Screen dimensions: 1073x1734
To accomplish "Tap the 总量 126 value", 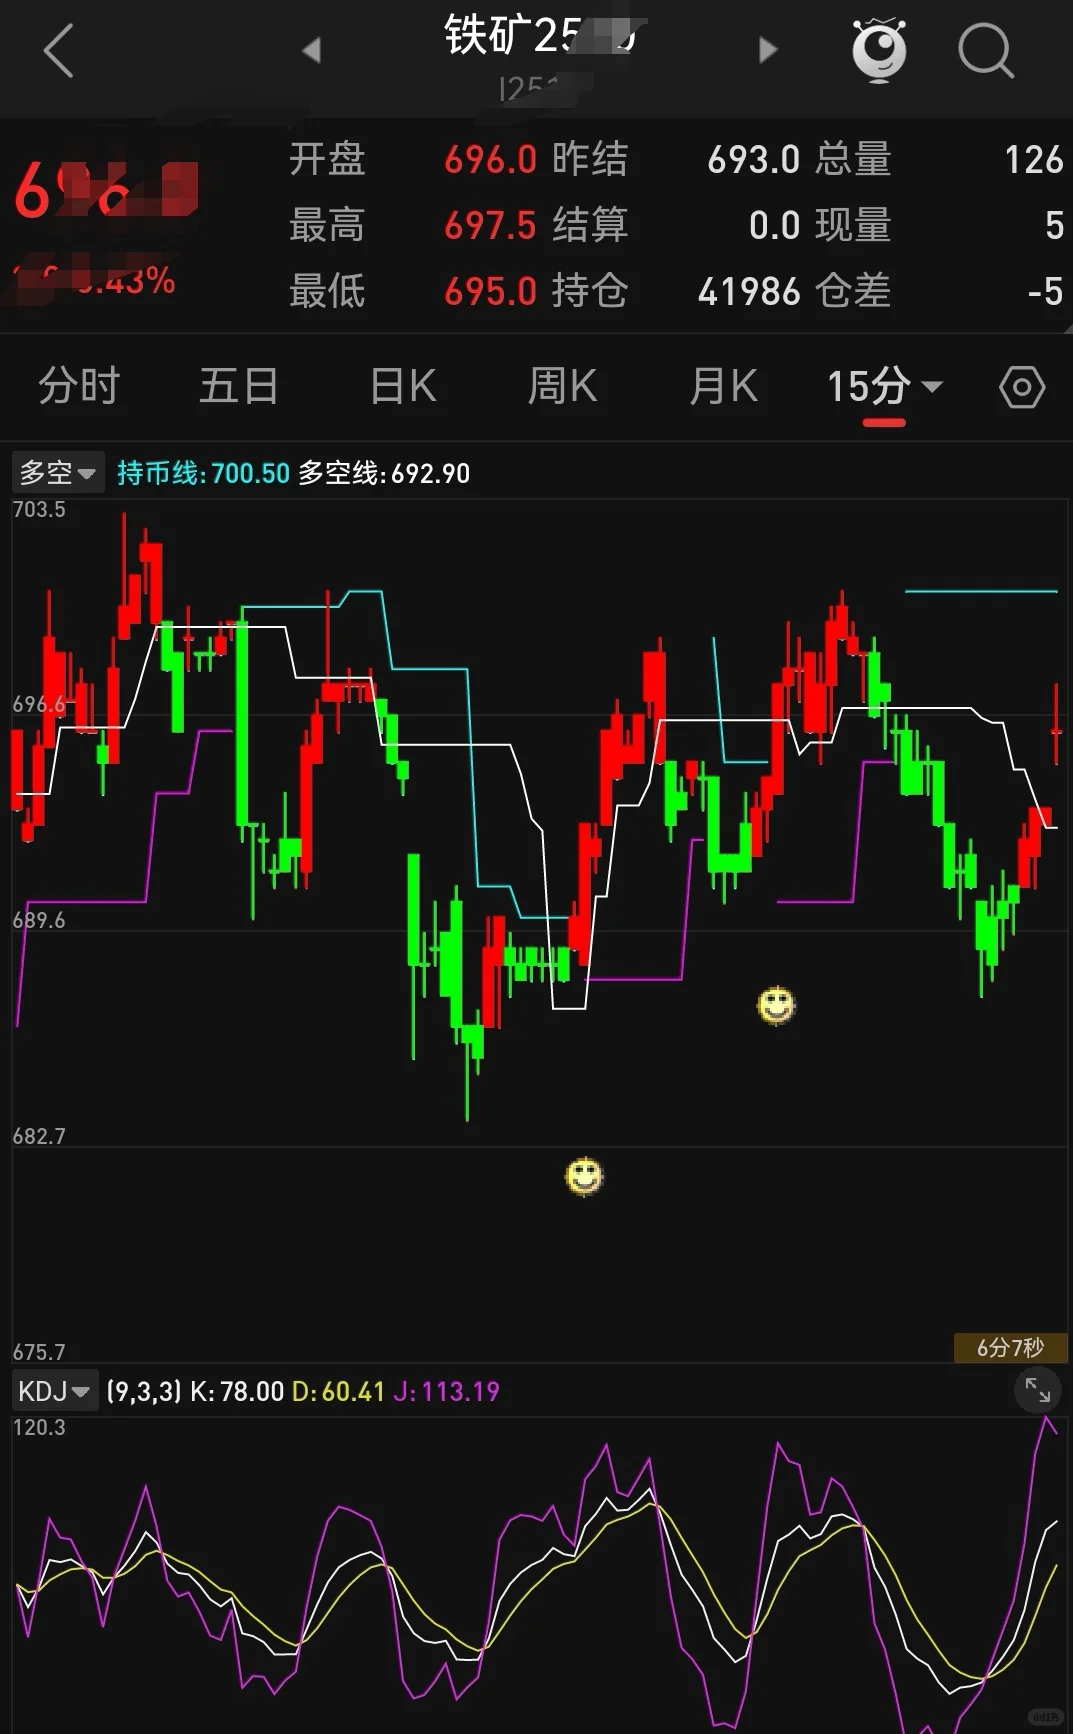I will coord(1034,160).
